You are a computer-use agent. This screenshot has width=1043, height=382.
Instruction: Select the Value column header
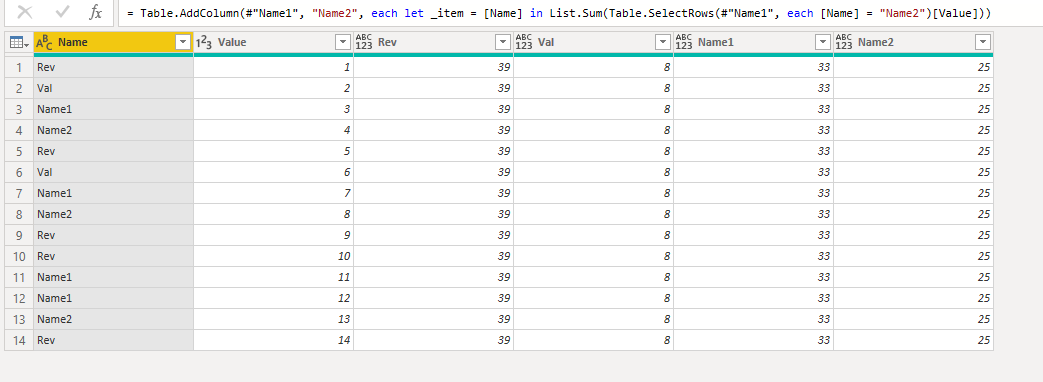click(273, 43)
